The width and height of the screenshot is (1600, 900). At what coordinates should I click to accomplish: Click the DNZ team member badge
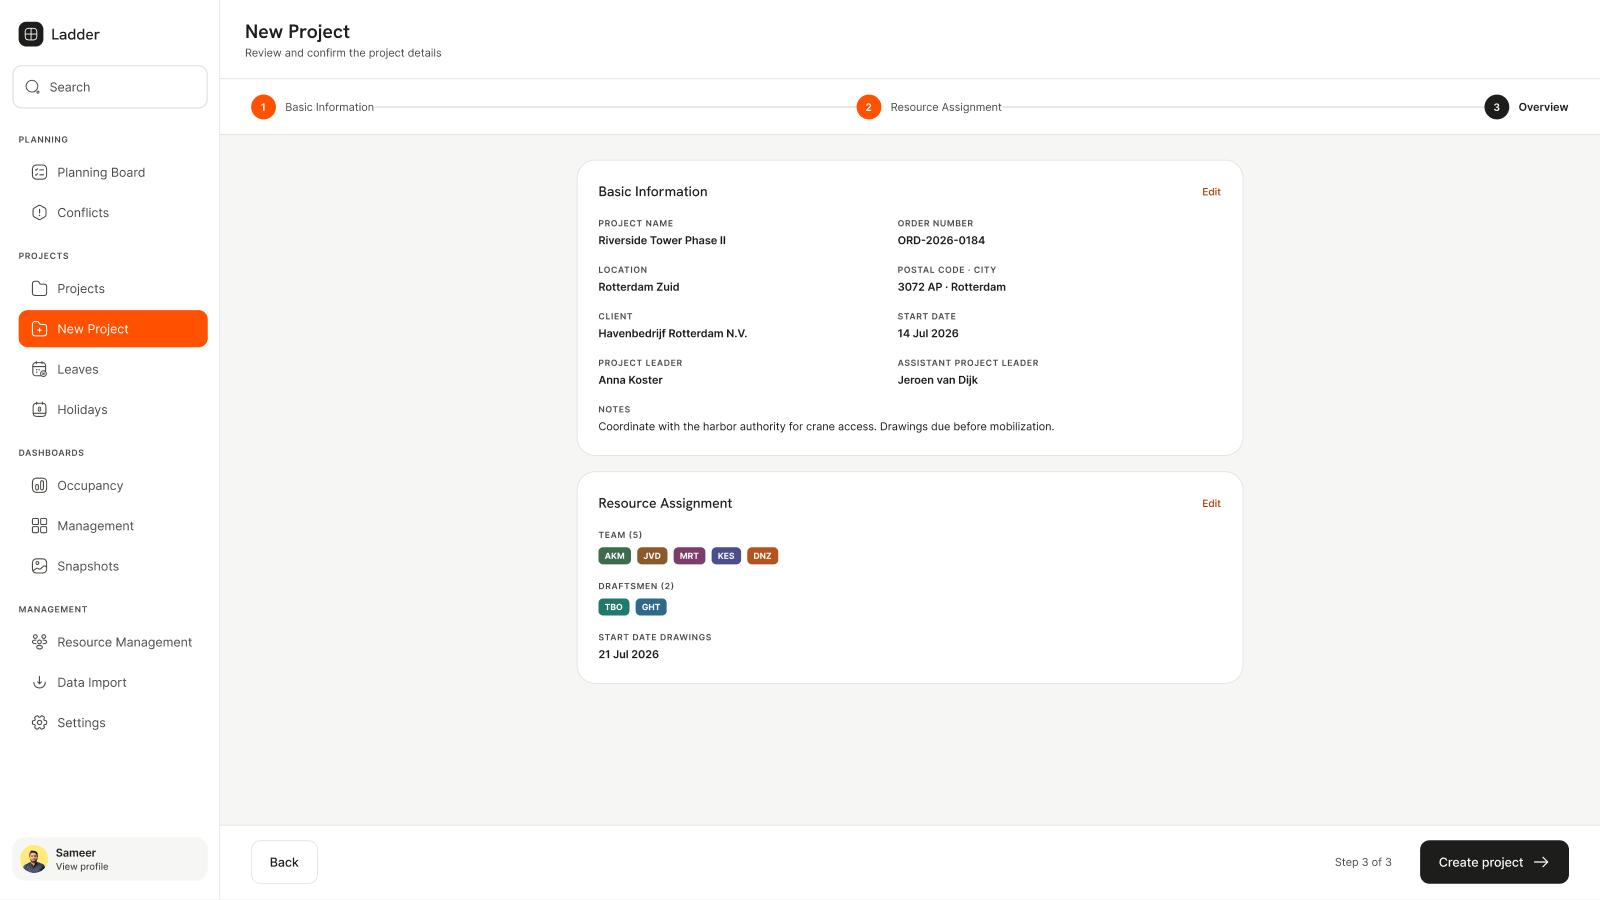tap(763, 556)
